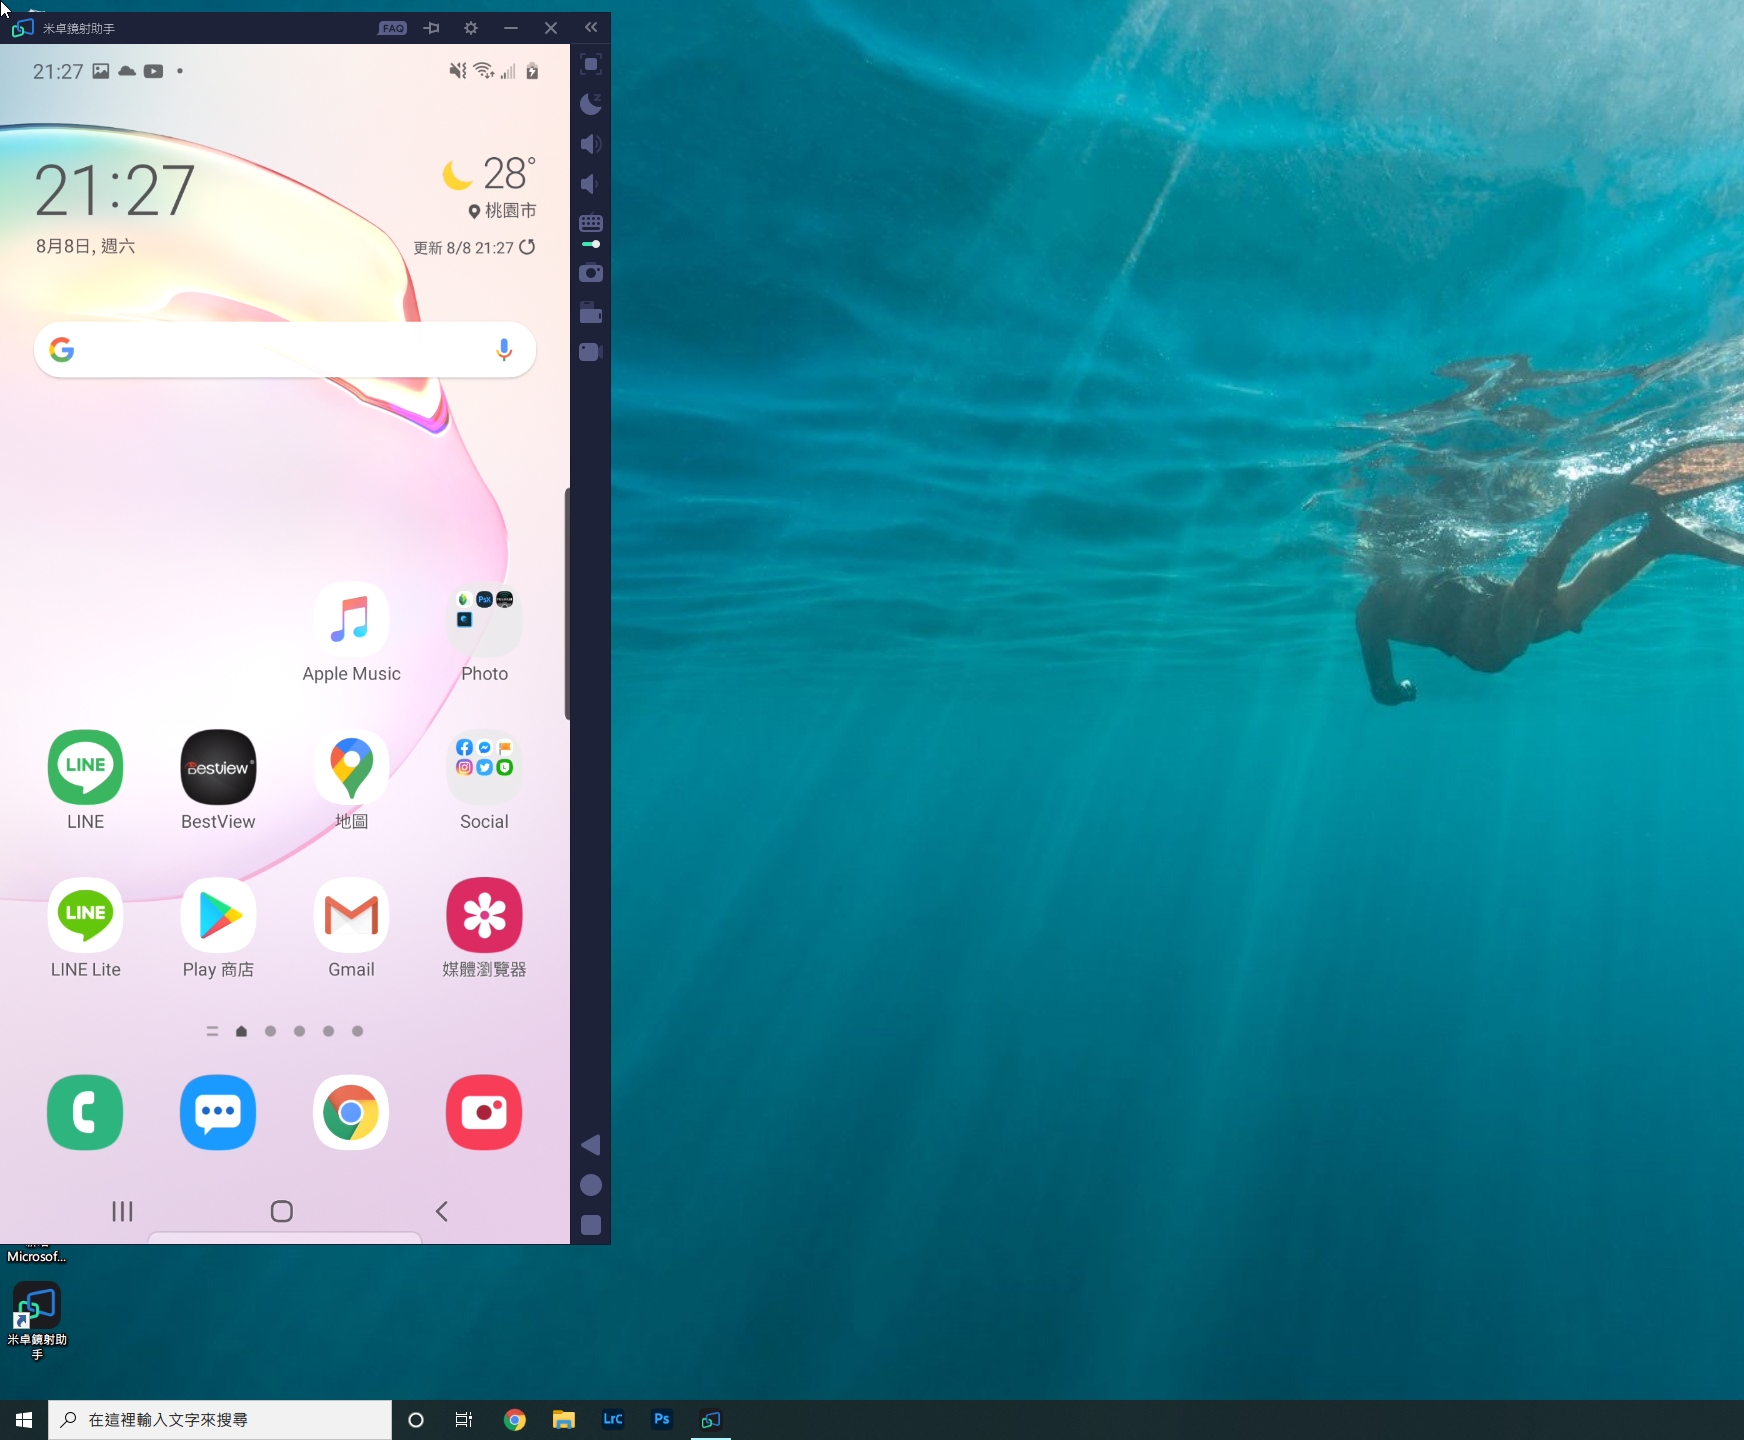
Task: Open the mirroring assistant settings gear
Action: point(471,28)
